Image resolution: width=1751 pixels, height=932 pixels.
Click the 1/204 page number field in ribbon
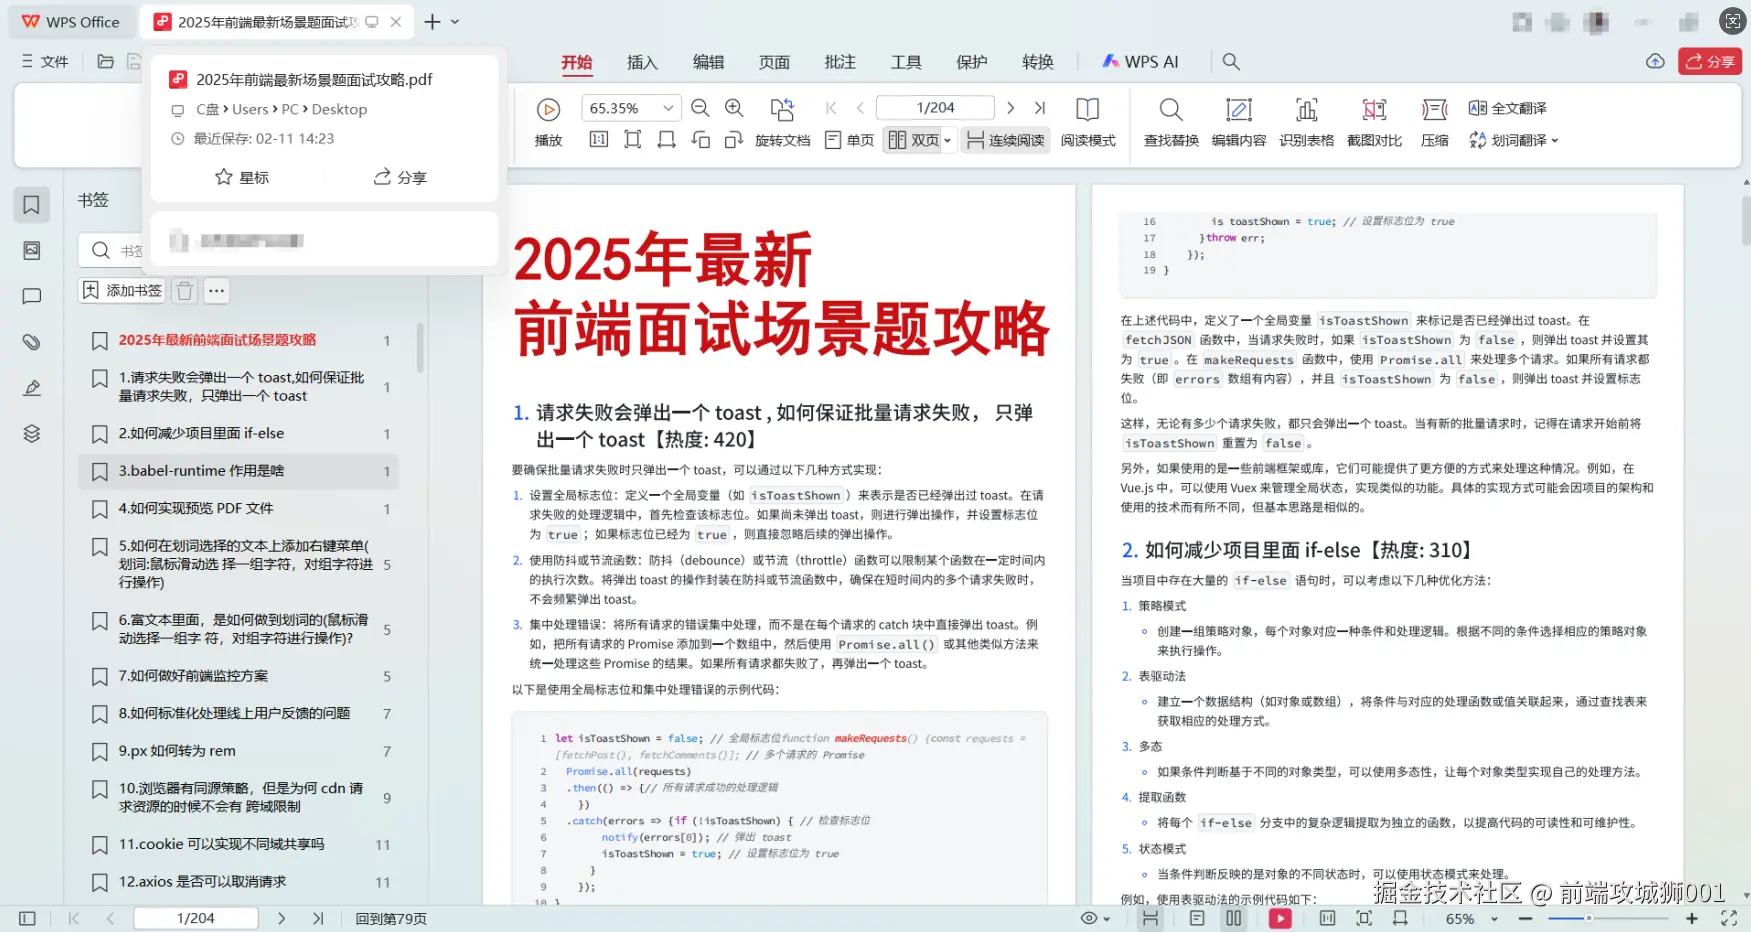(935, 108)
